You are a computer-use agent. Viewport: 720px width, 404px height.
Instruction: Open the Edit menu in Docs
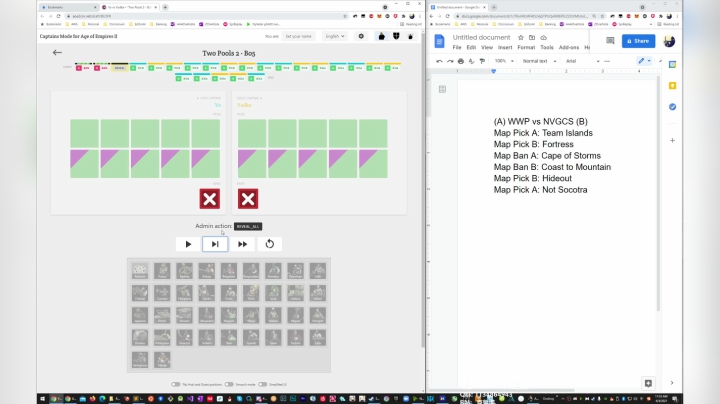point(471,47)
